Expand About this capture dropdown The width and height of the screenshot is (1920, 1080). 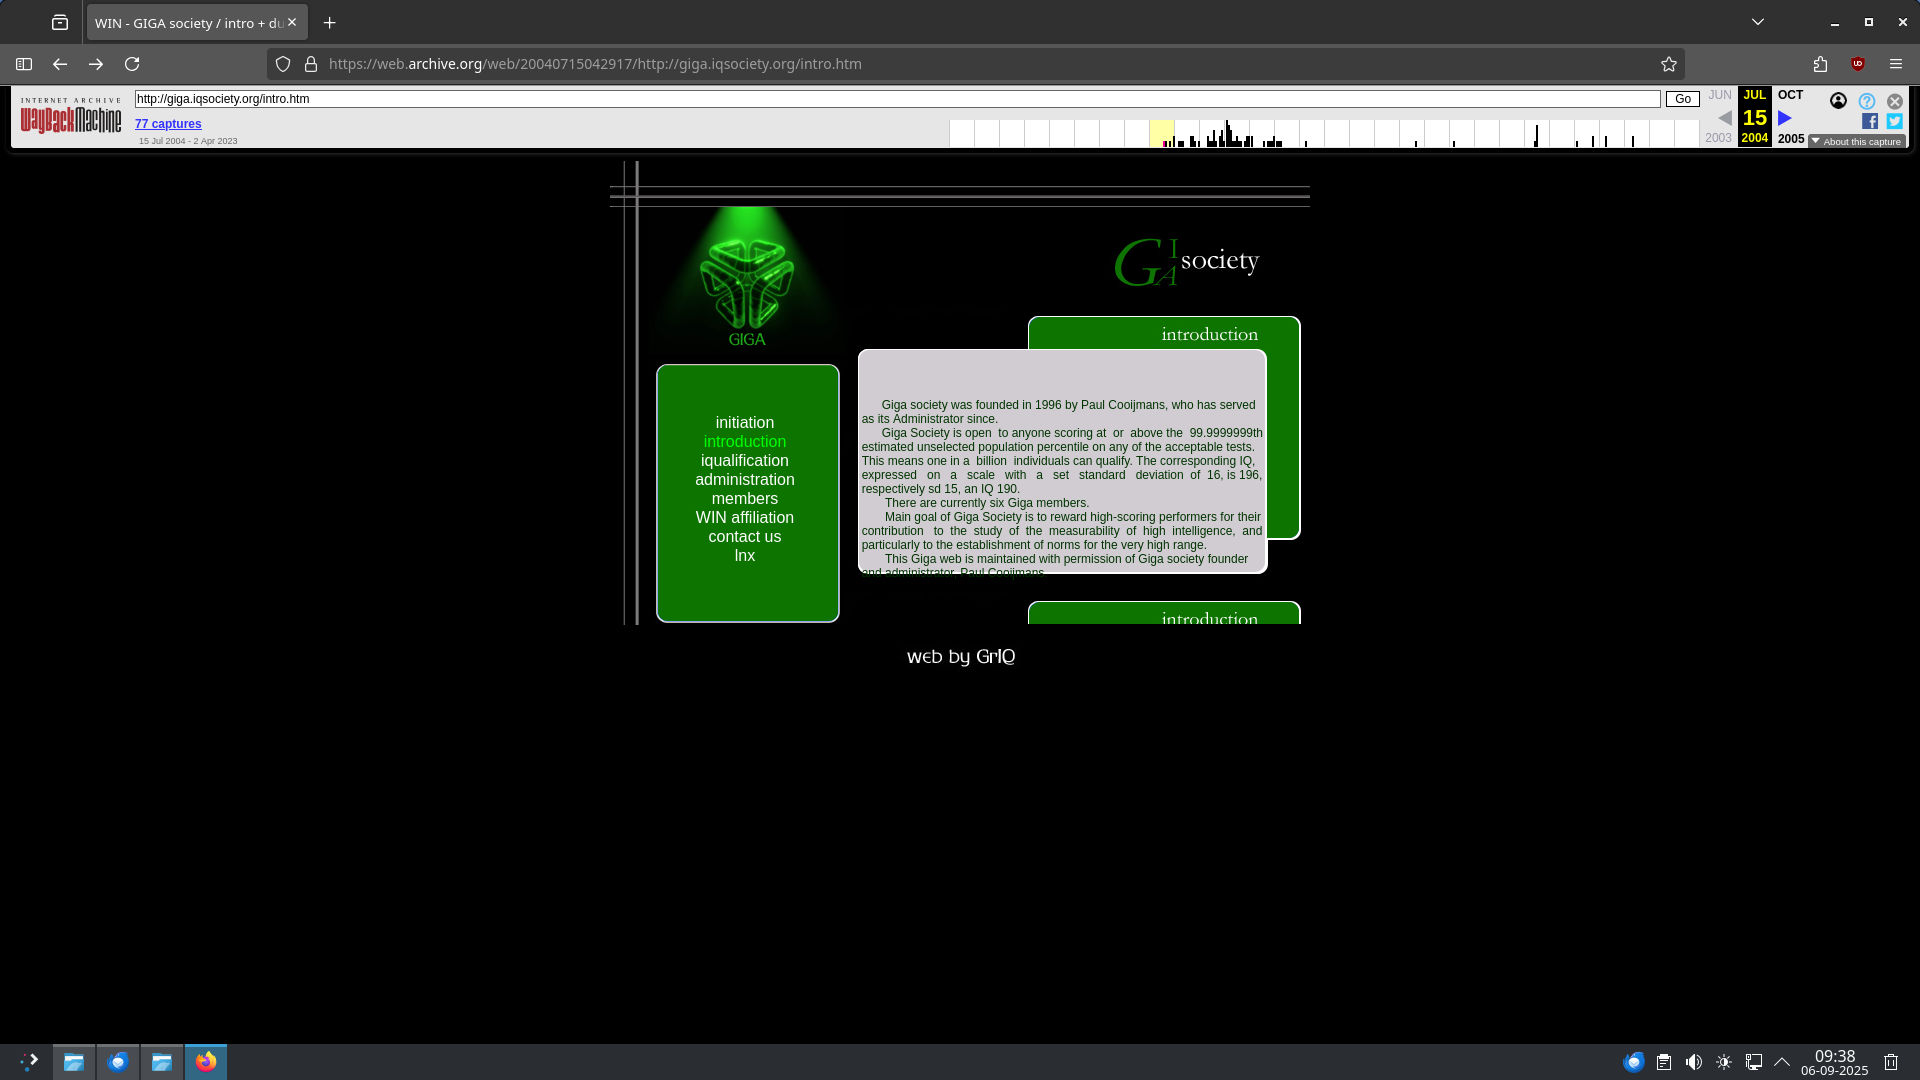pyautogui.click(x=1856, y=142)
